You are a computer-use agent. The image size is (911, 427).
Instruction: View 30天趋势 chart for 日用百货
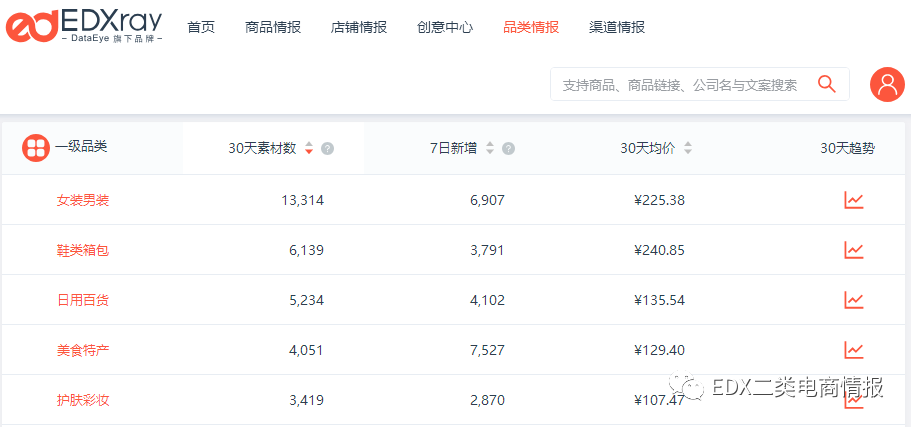point(853,300)
